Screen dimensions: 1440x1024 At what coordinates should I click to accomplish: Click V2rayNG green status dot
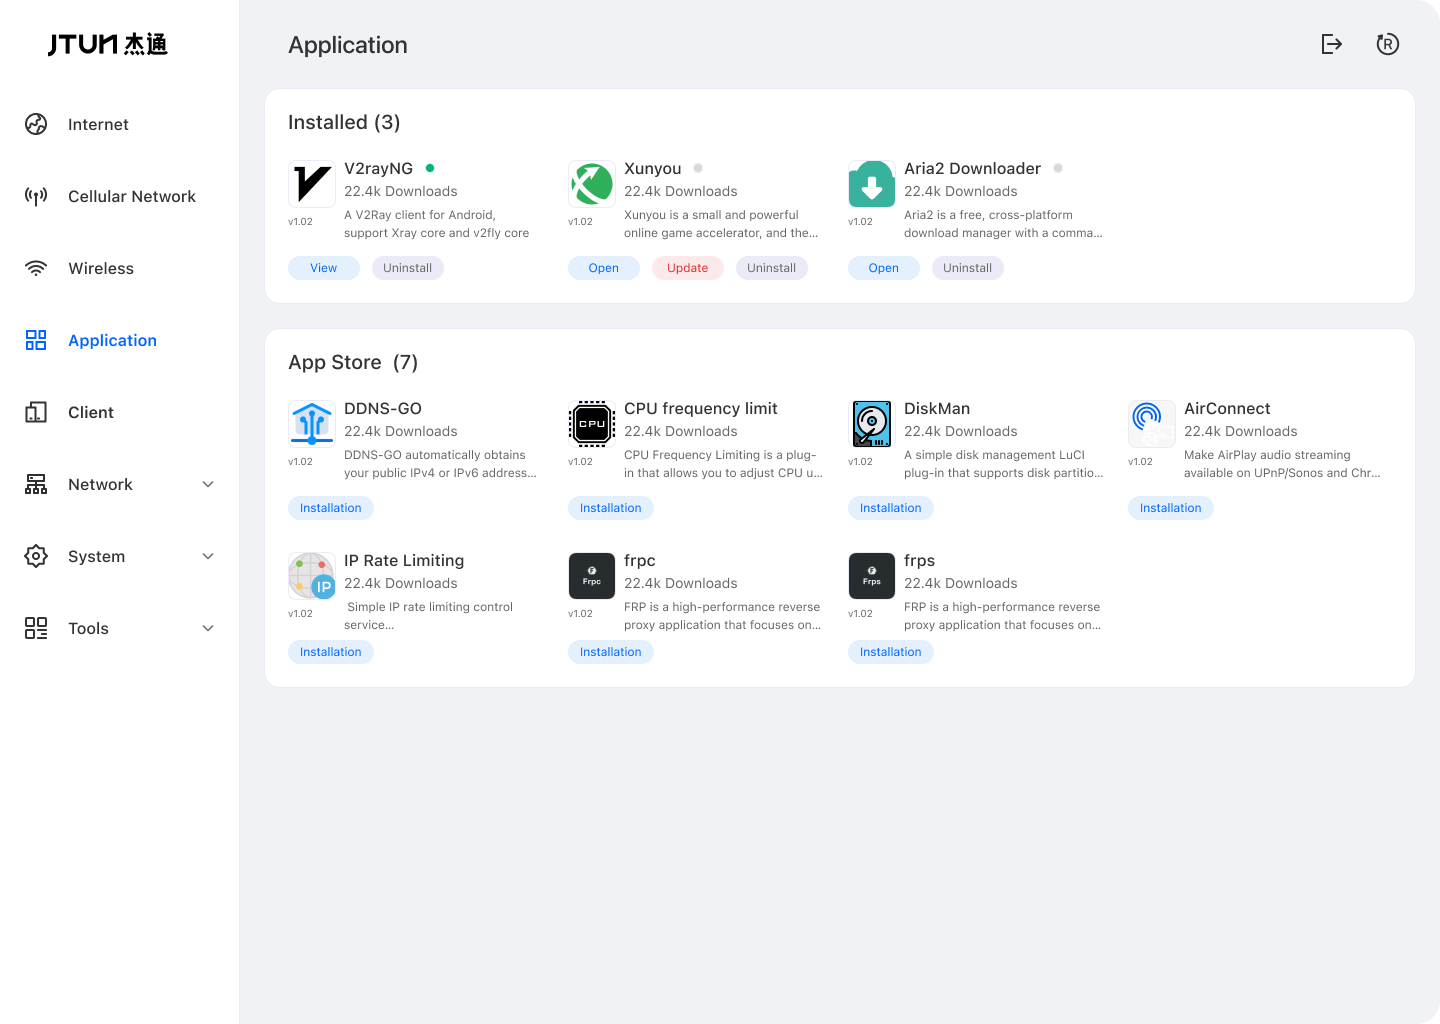coord(430,168)
